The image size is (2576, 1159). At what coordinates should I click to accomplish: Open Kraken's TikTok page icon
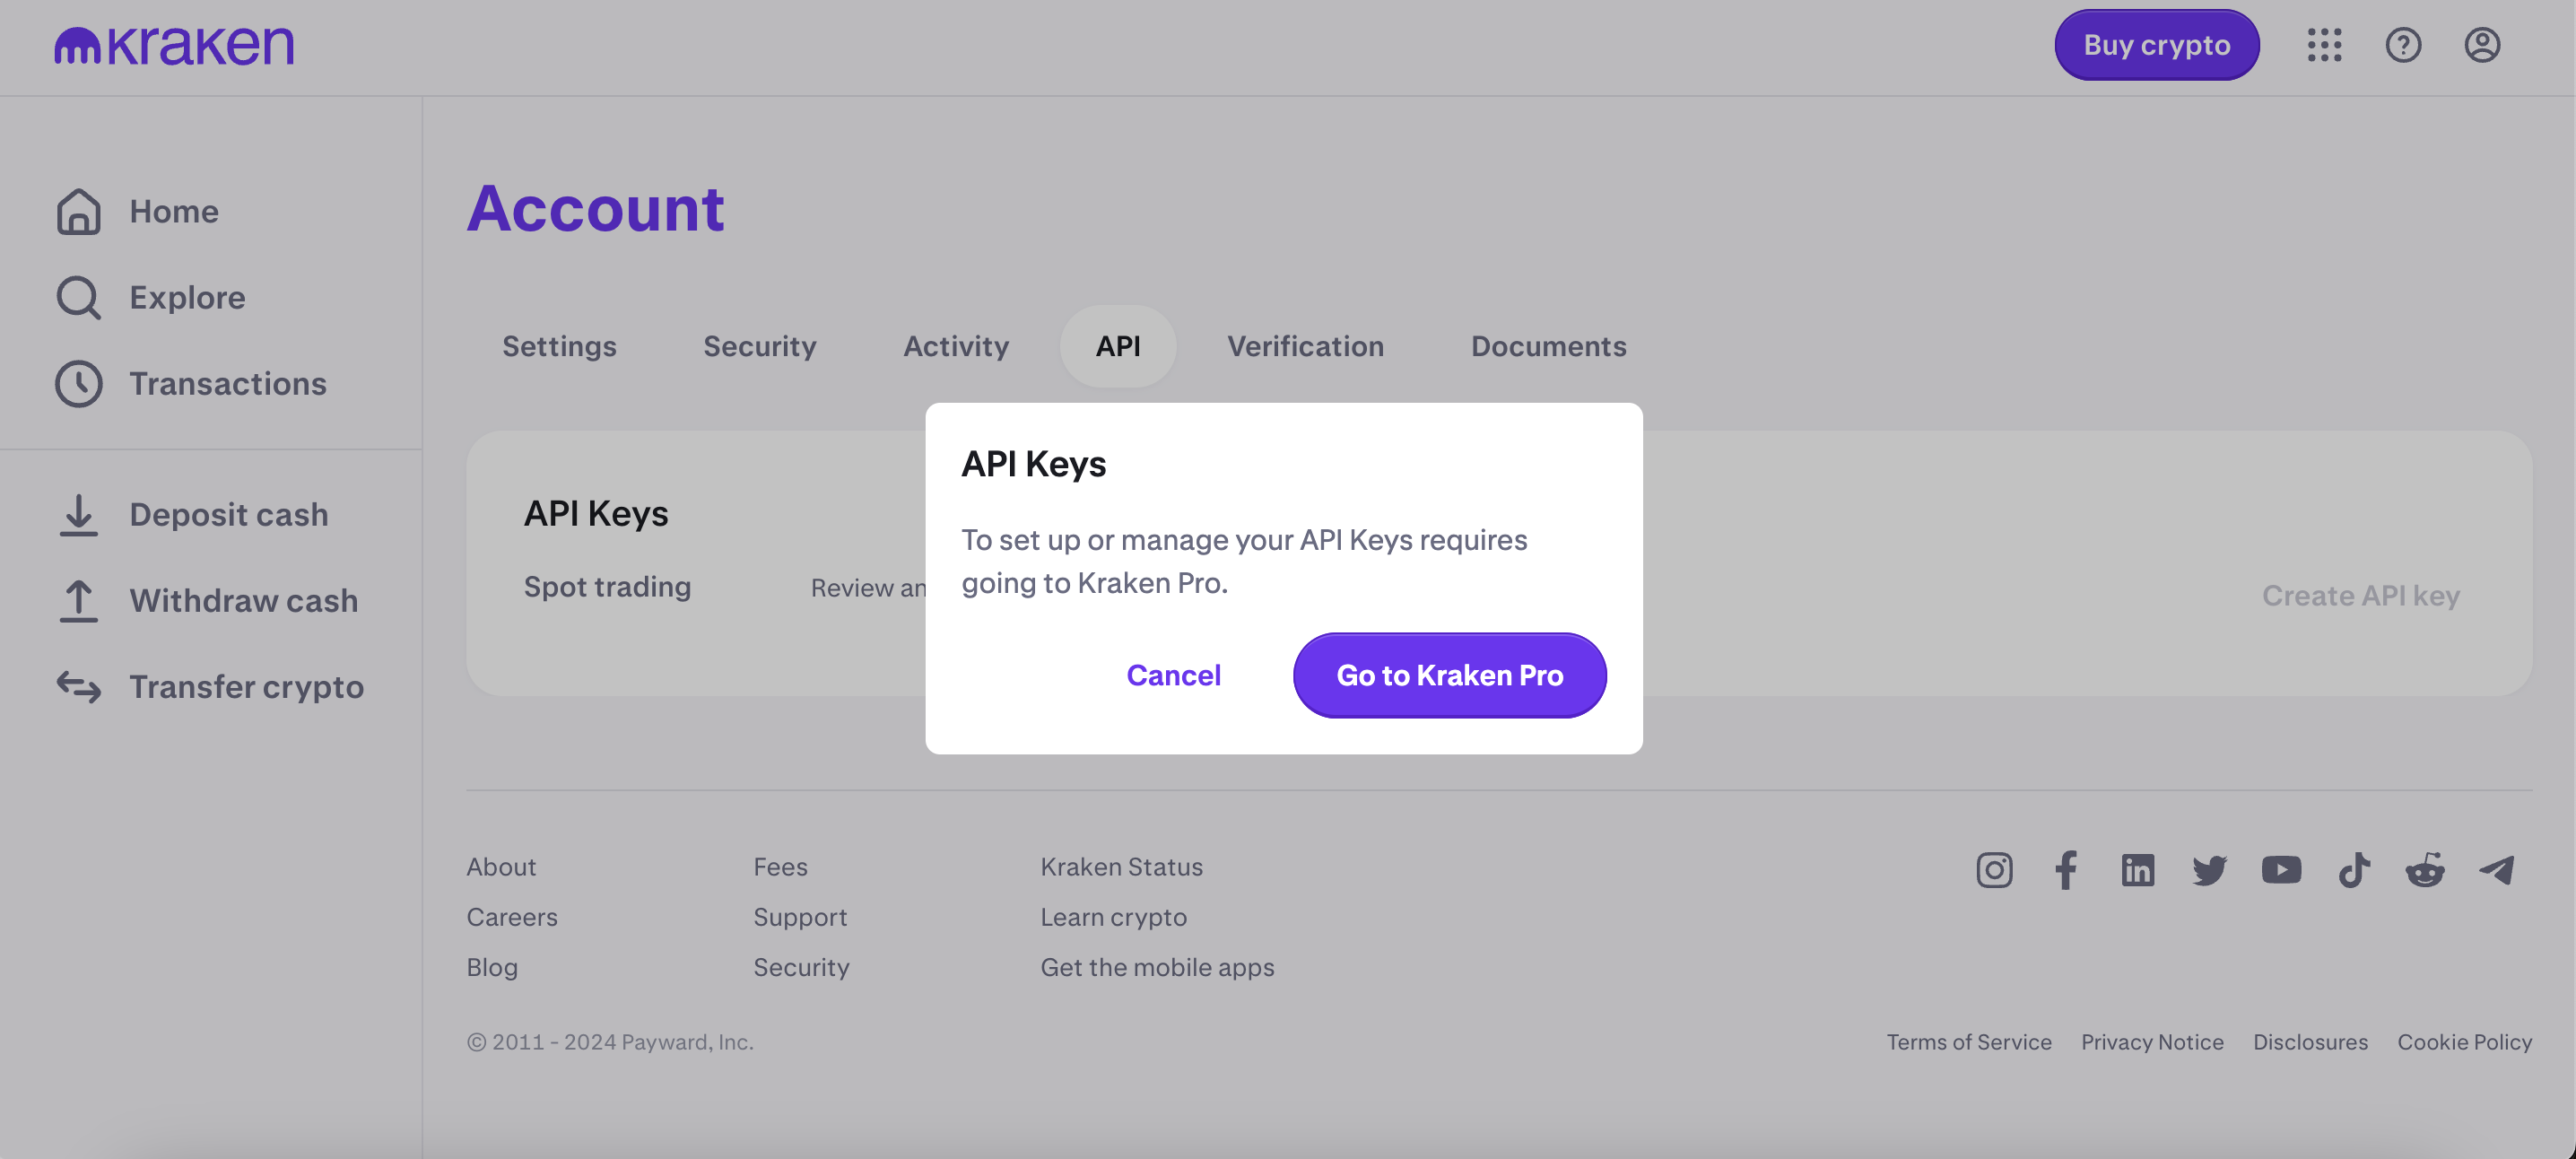(2353, 869)
